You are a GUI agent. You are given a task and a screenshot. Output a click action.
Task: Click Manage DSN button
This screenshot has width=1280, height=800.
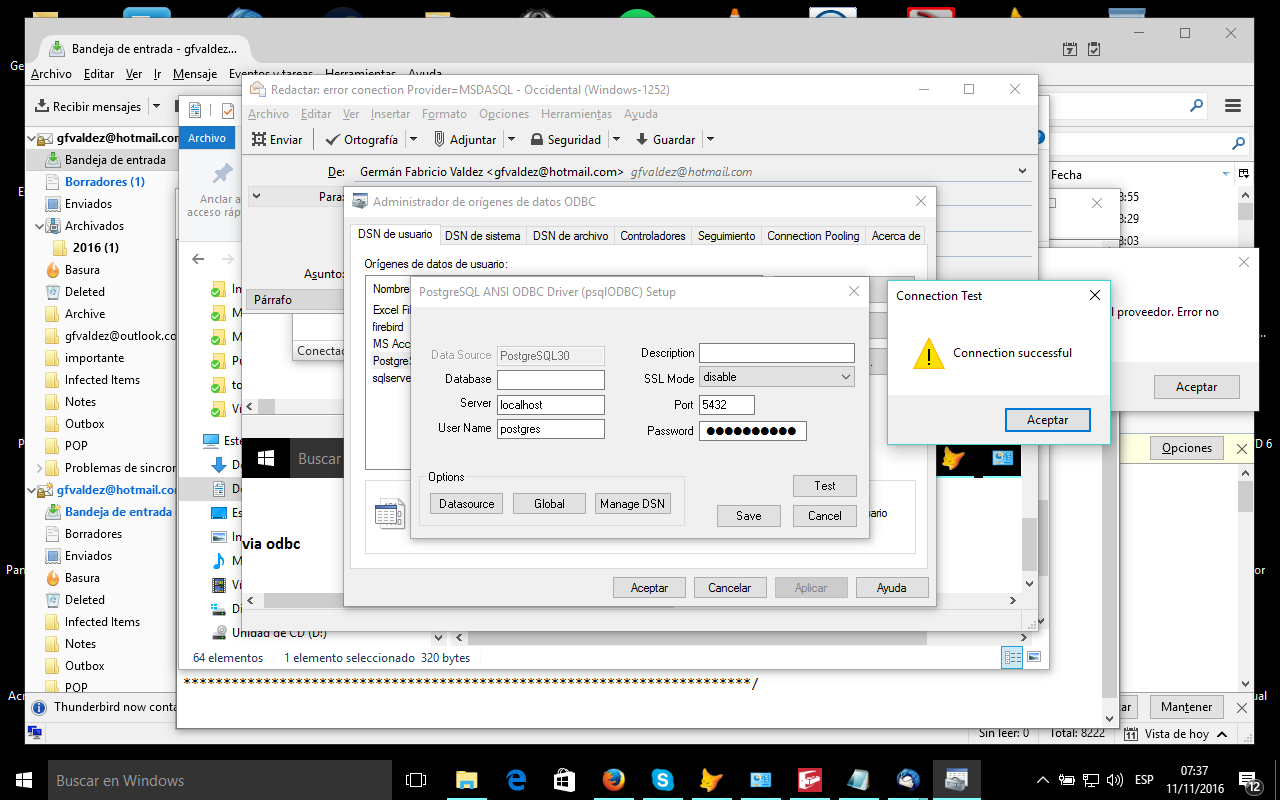tap(632, 504)
